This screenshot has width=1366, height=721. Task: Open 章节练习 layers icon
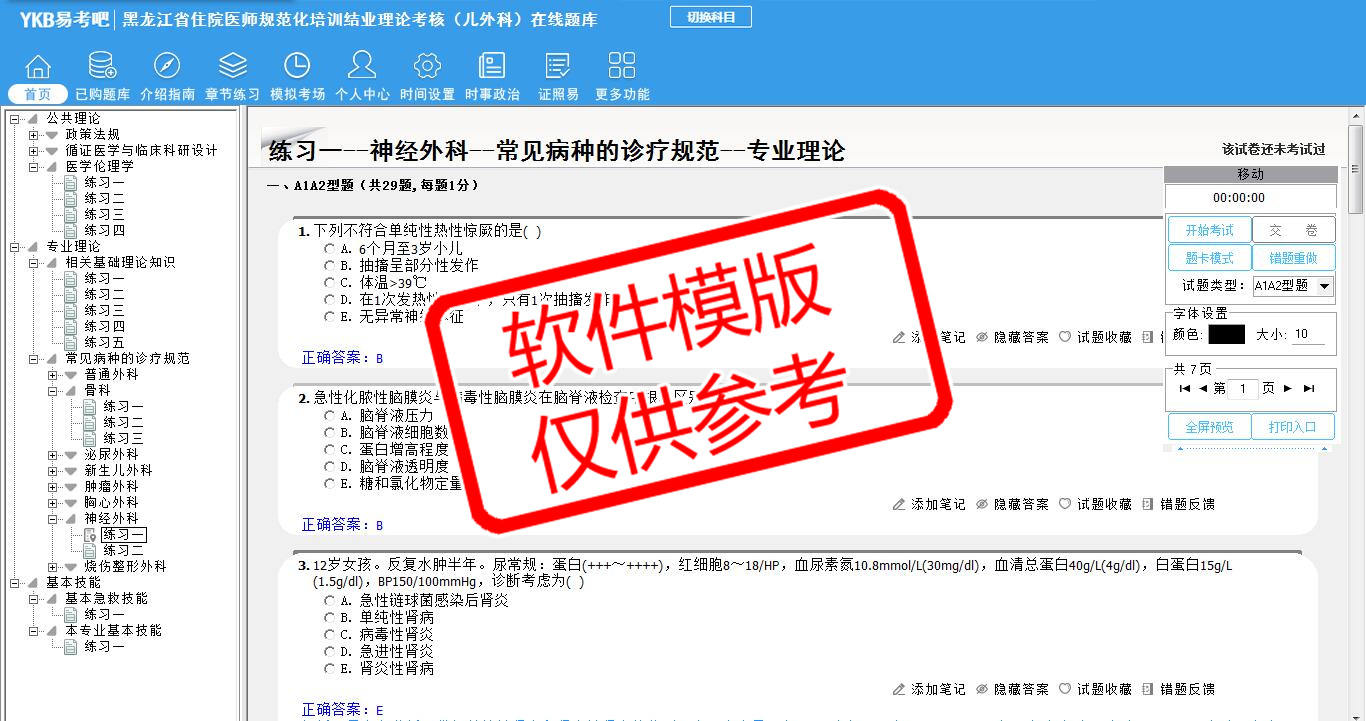232,67
